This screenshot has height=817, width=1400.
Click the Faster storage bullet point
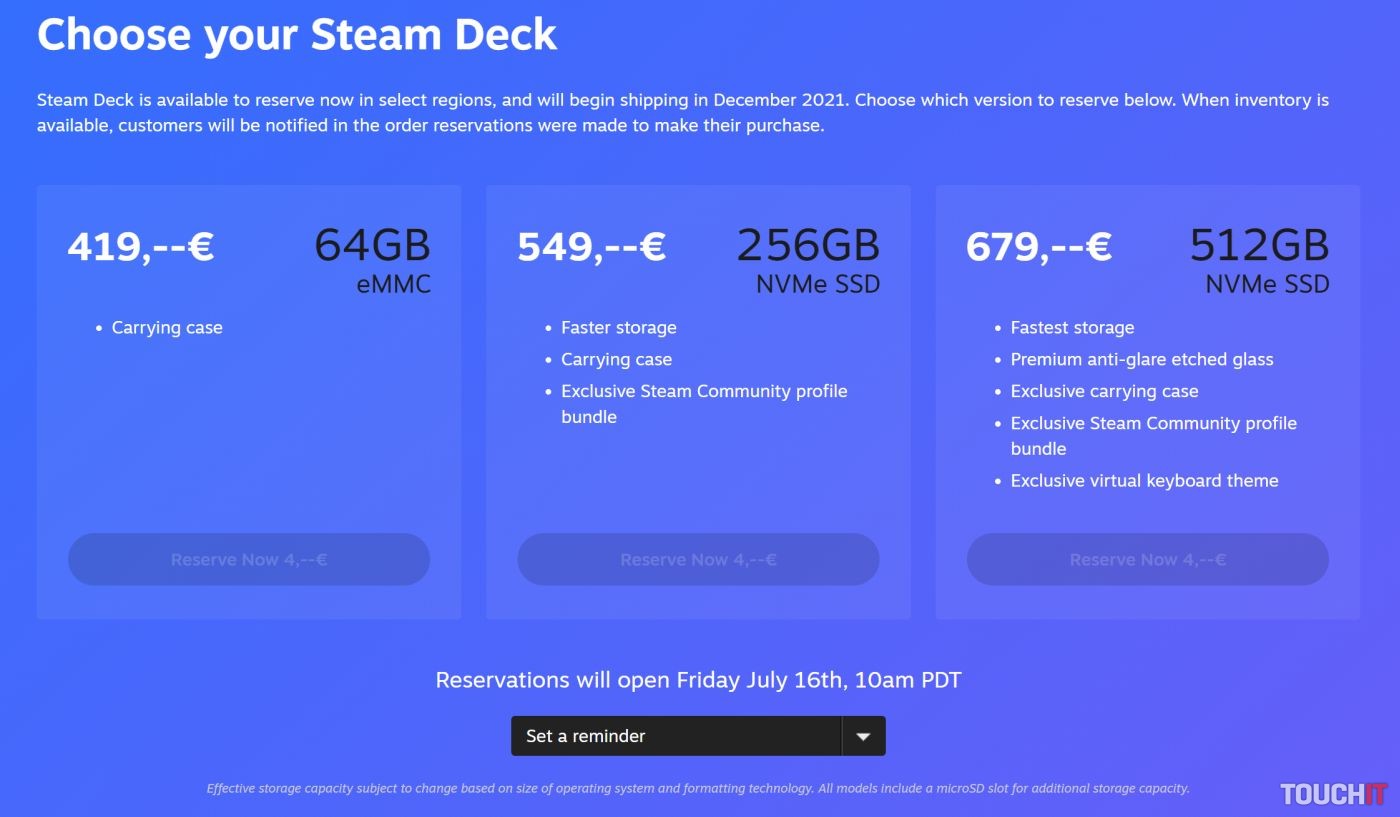click(x=618, y=328)
